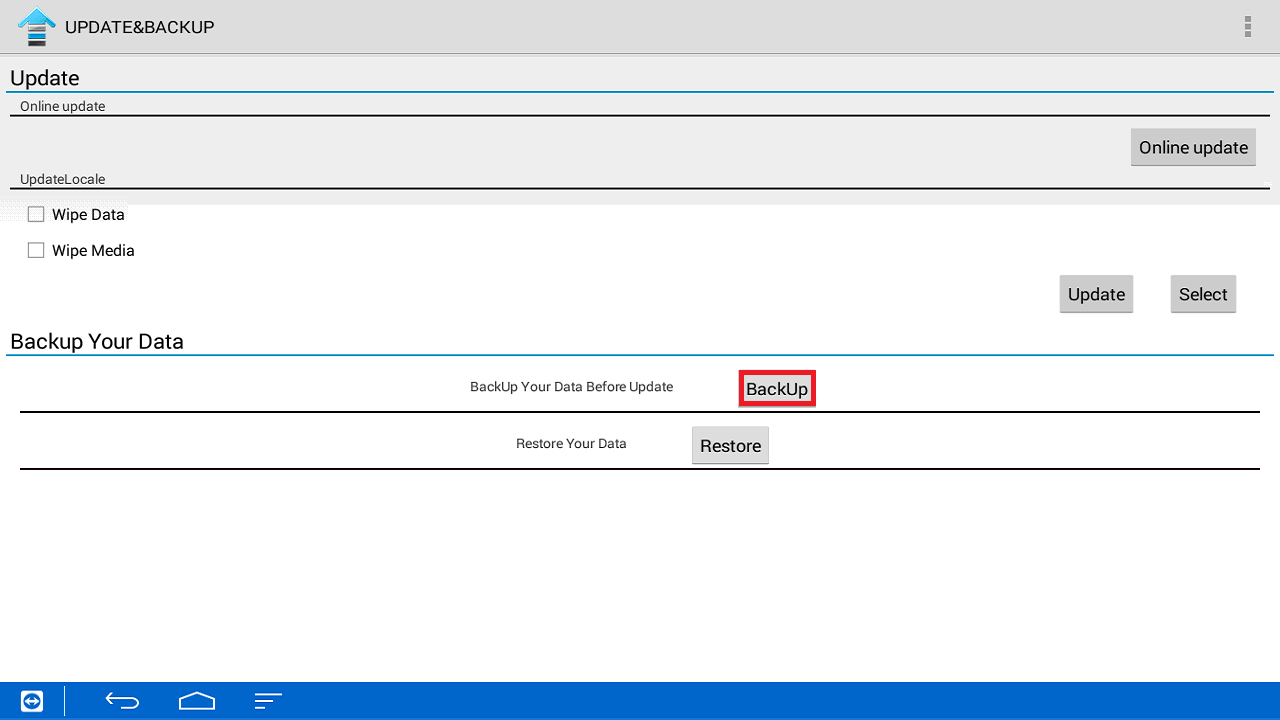Tap the UPDATE&BACKUP app icon

37,27
